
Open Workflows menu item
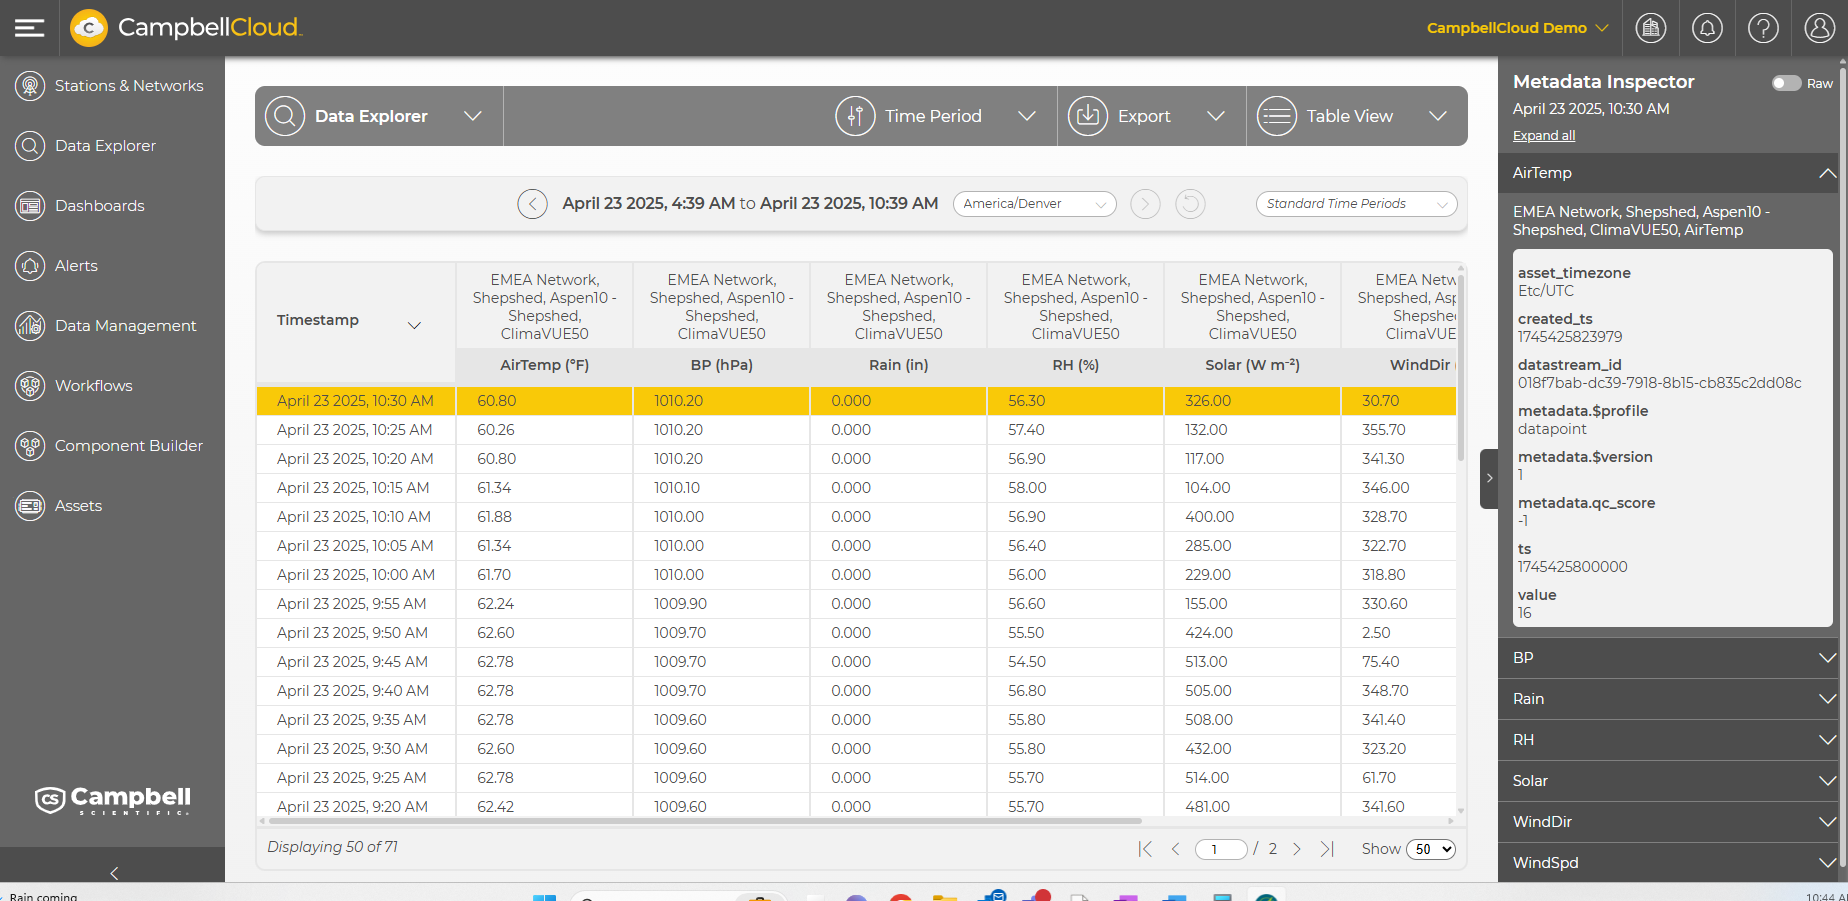point(94,386)
